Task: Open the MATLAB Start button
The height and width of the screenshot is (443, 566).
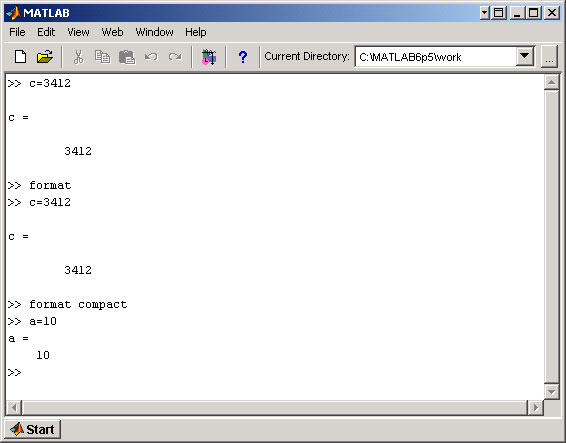Action: pyautogui.click(x=32, y=429)
